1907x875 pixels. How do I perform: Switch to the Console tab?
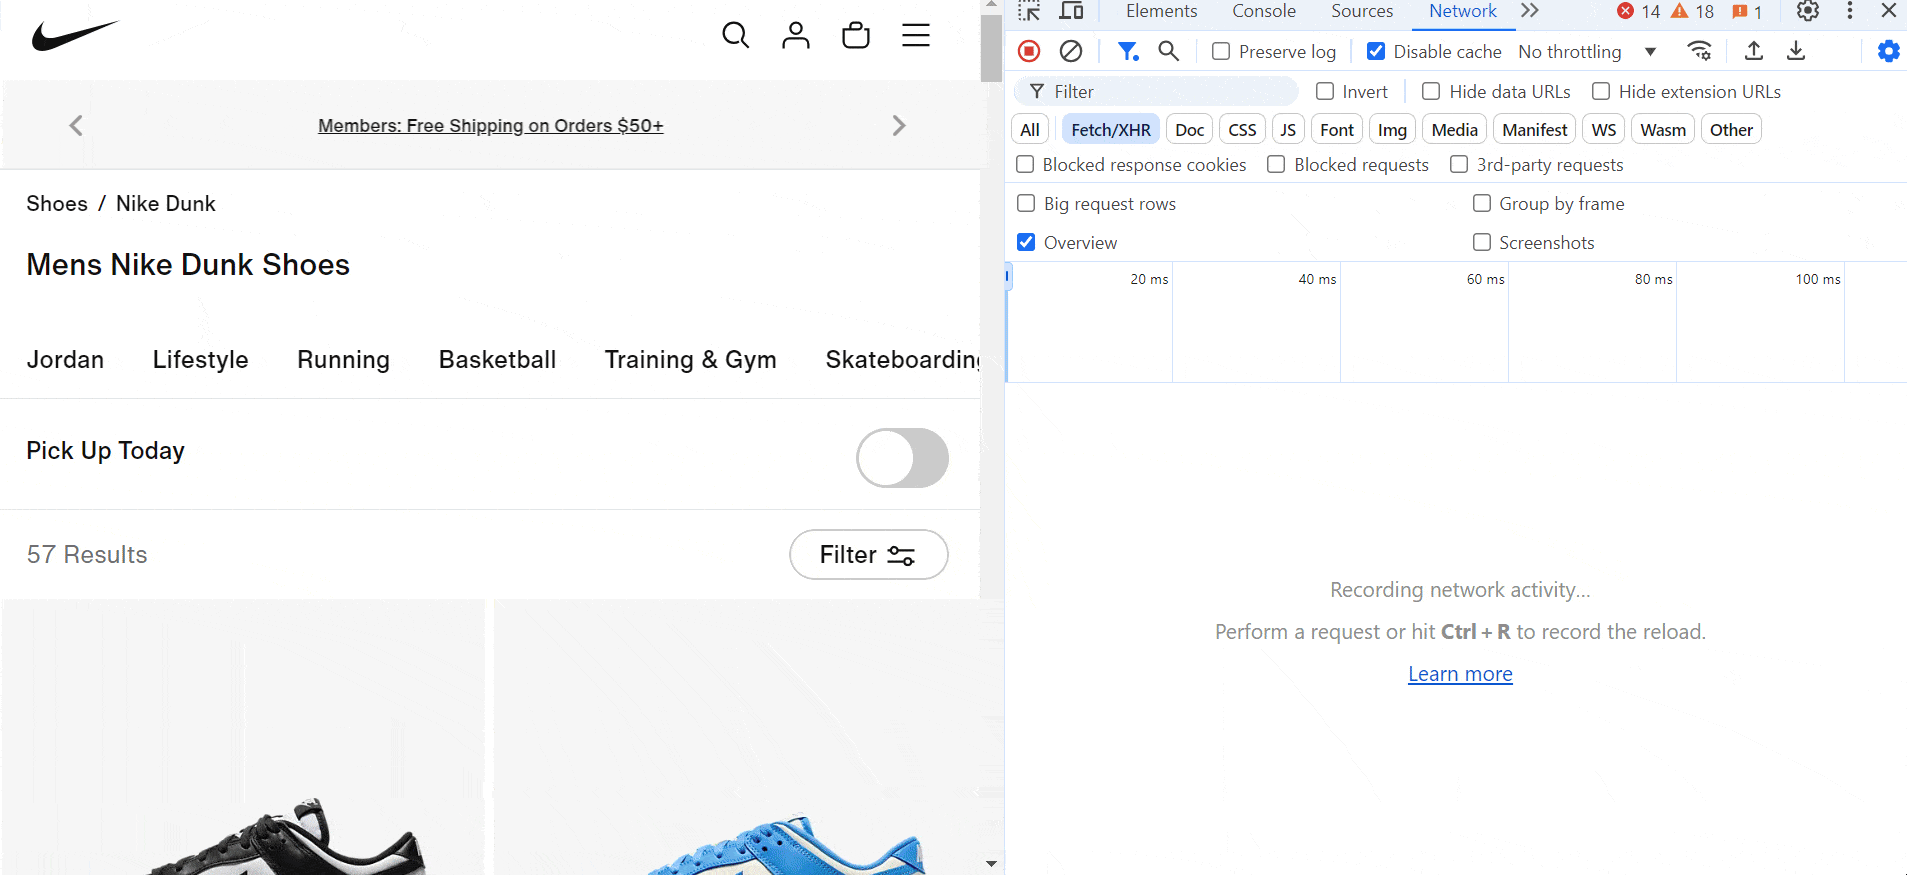point(1263,11)
